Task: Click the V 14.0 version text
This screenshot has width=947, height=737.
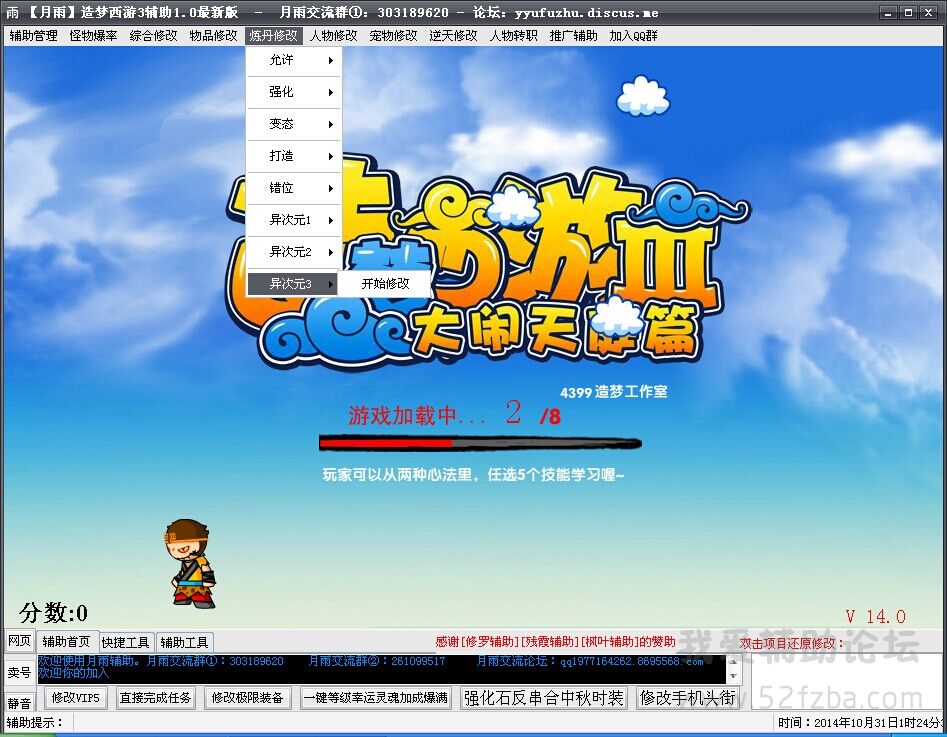Action: click(875, 616)
